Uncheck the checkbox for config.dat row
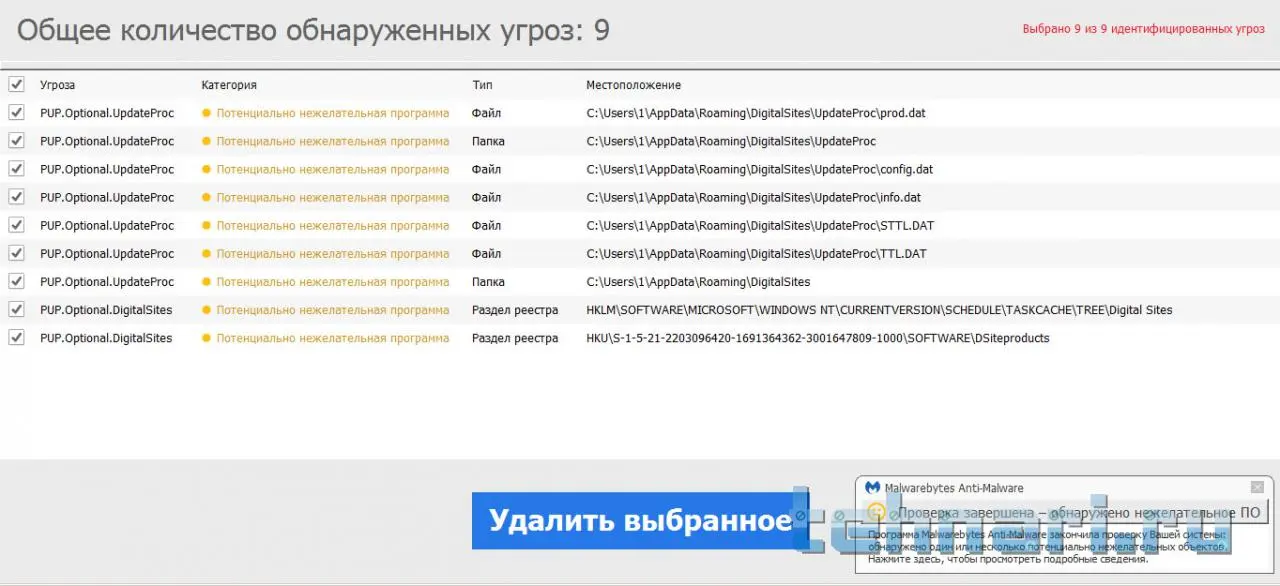 (16, 169)
